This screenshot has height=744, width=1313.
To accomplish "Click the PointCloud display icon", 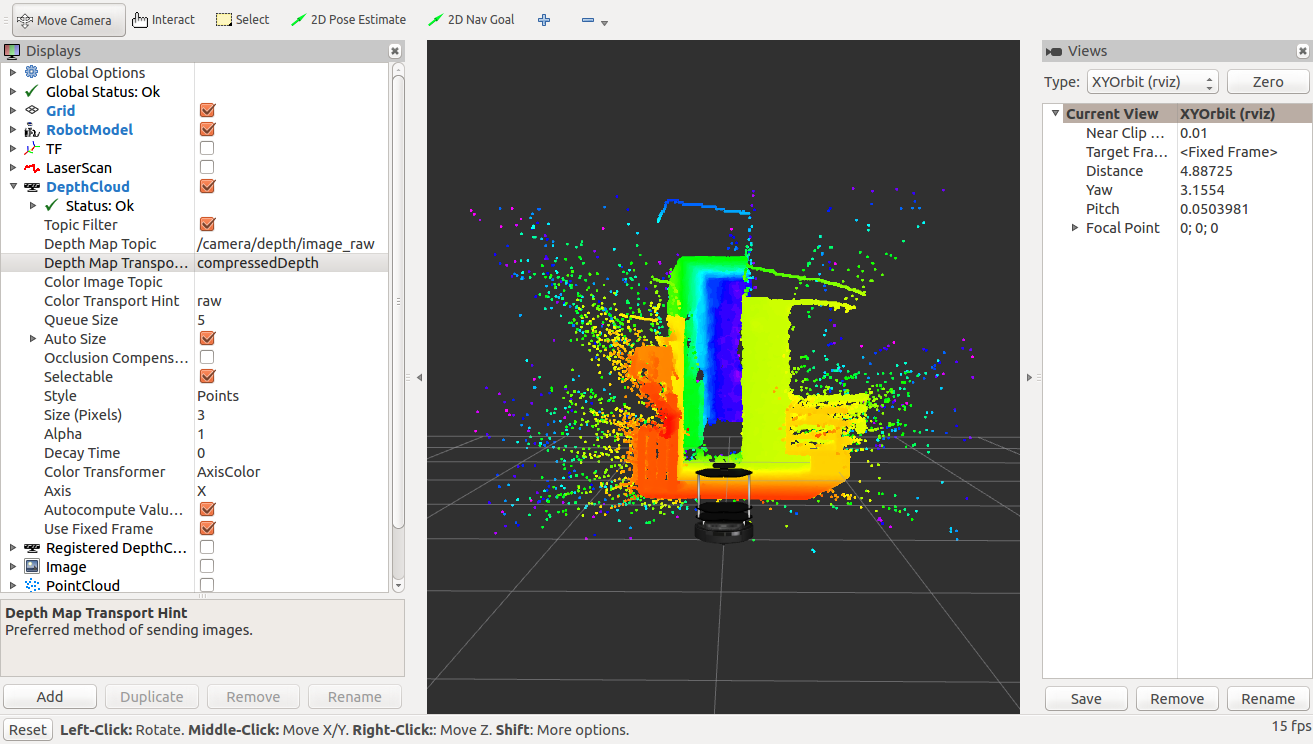I will (32, 585).
